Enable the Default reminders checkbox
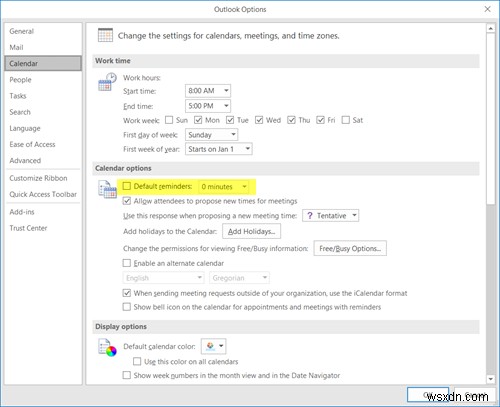This screenshot has height=407, width=500. [x=127, y=186]
